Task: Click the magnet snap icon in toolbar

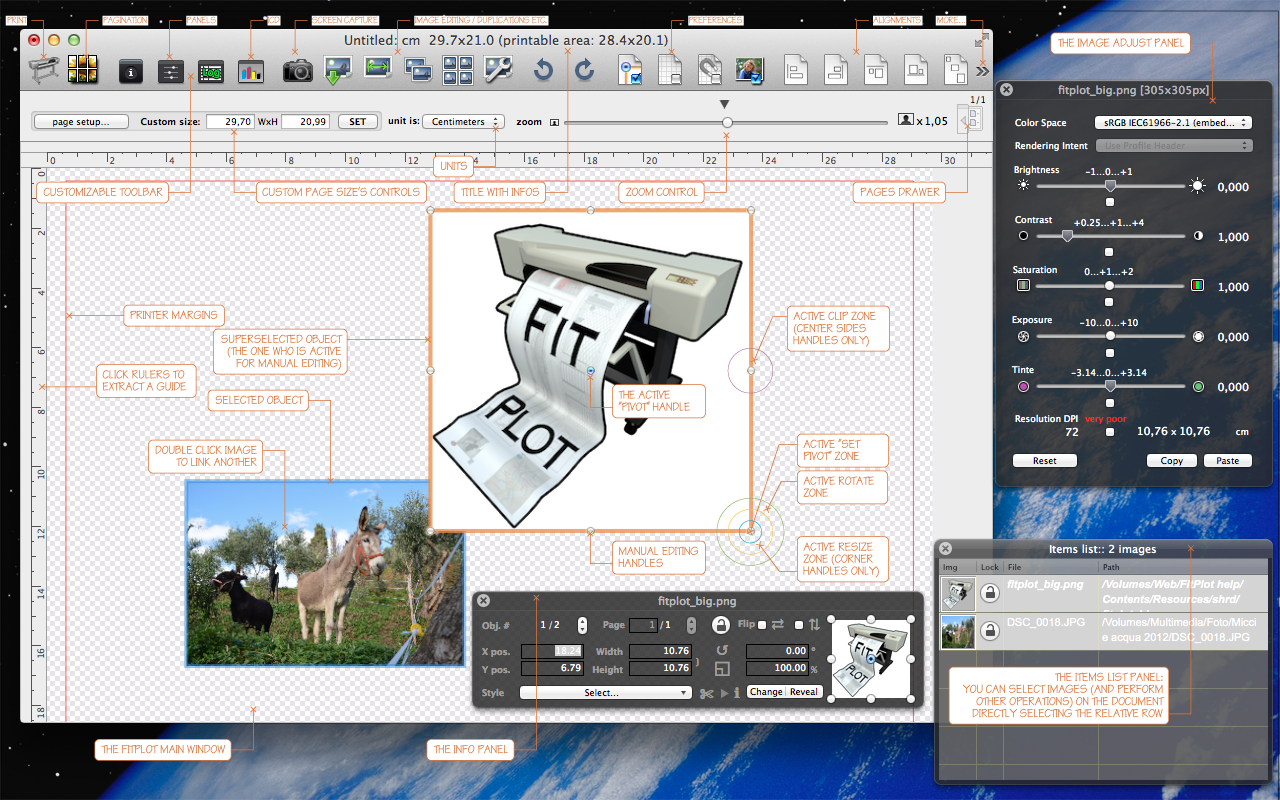Action: pyautogui.click(x=709, y=69)
